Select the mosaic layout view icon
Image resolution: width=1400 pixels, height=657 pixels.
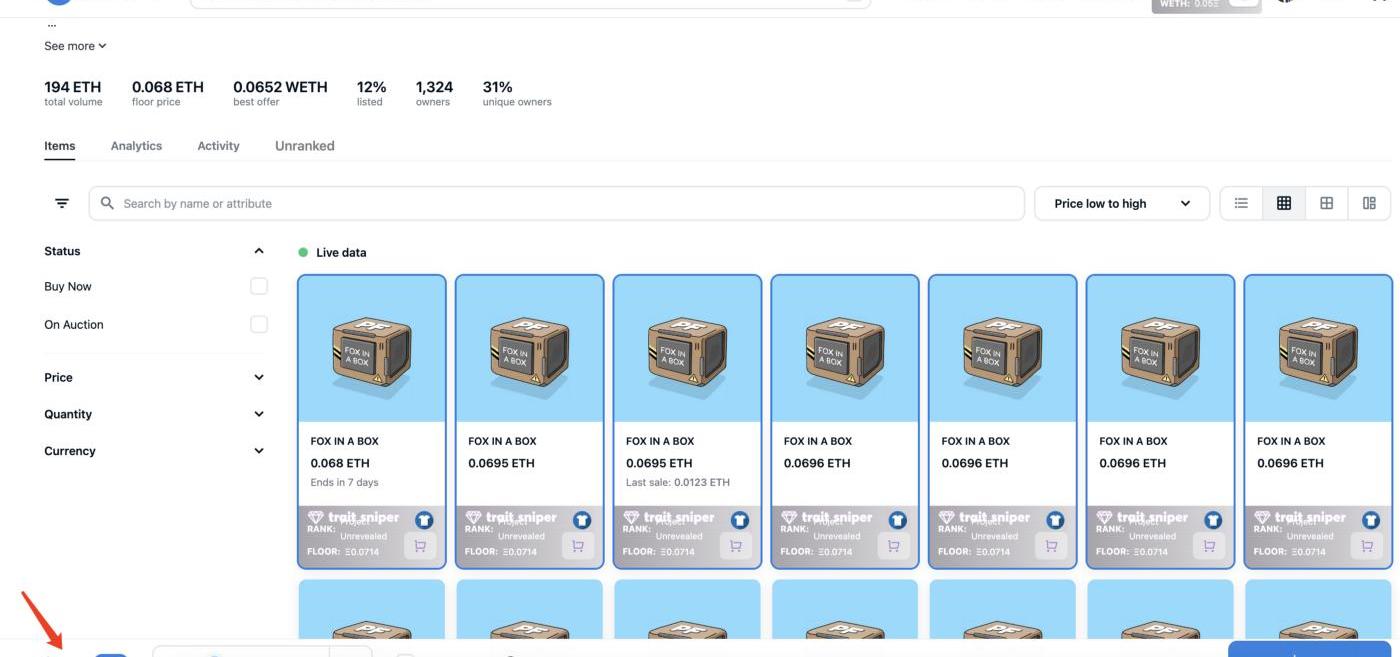click(x=1369, y=203)
